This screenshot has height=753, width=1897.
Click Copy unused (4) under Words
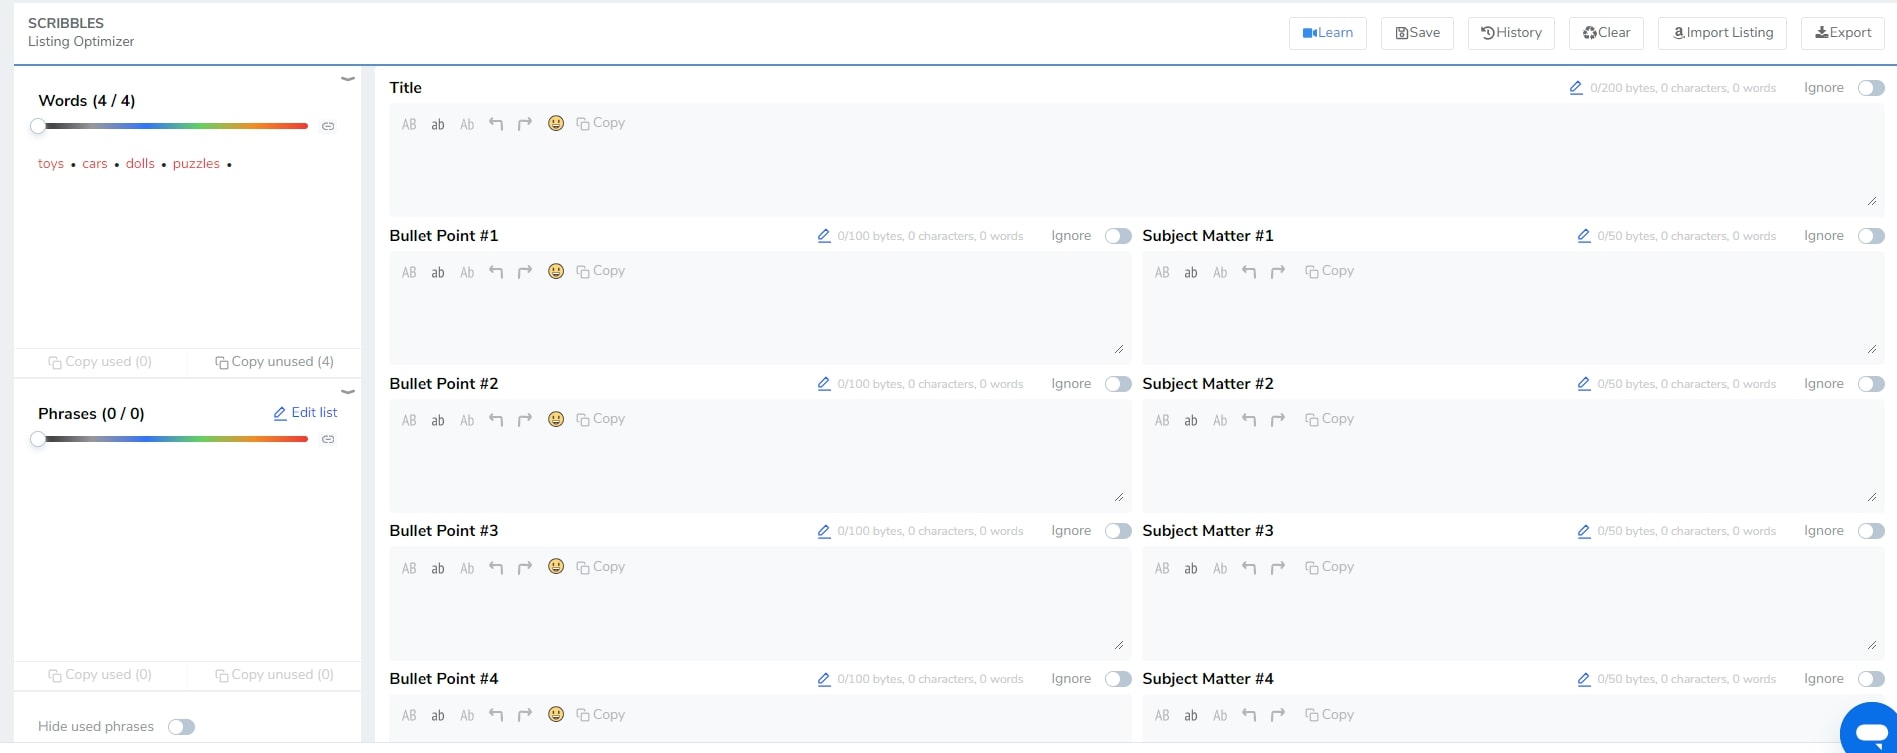(x=274, y=362)
